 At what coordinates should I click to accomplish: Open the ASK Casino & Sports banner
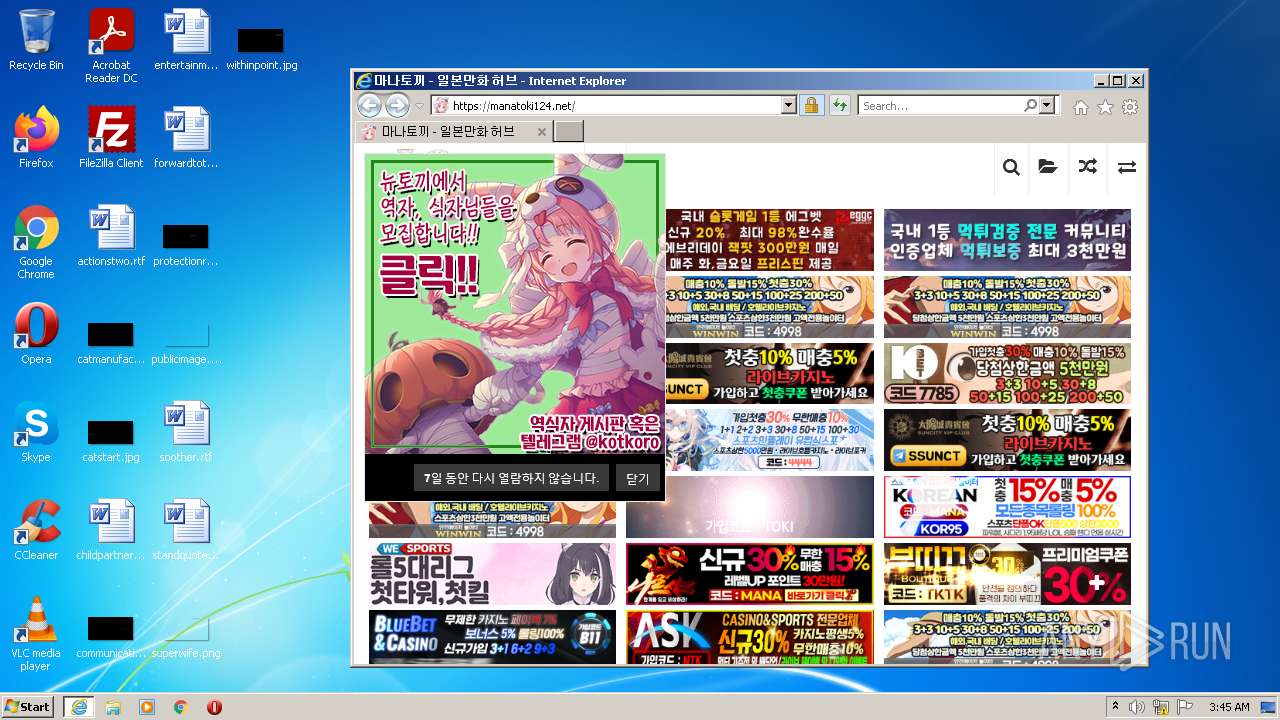pos(749,637)
